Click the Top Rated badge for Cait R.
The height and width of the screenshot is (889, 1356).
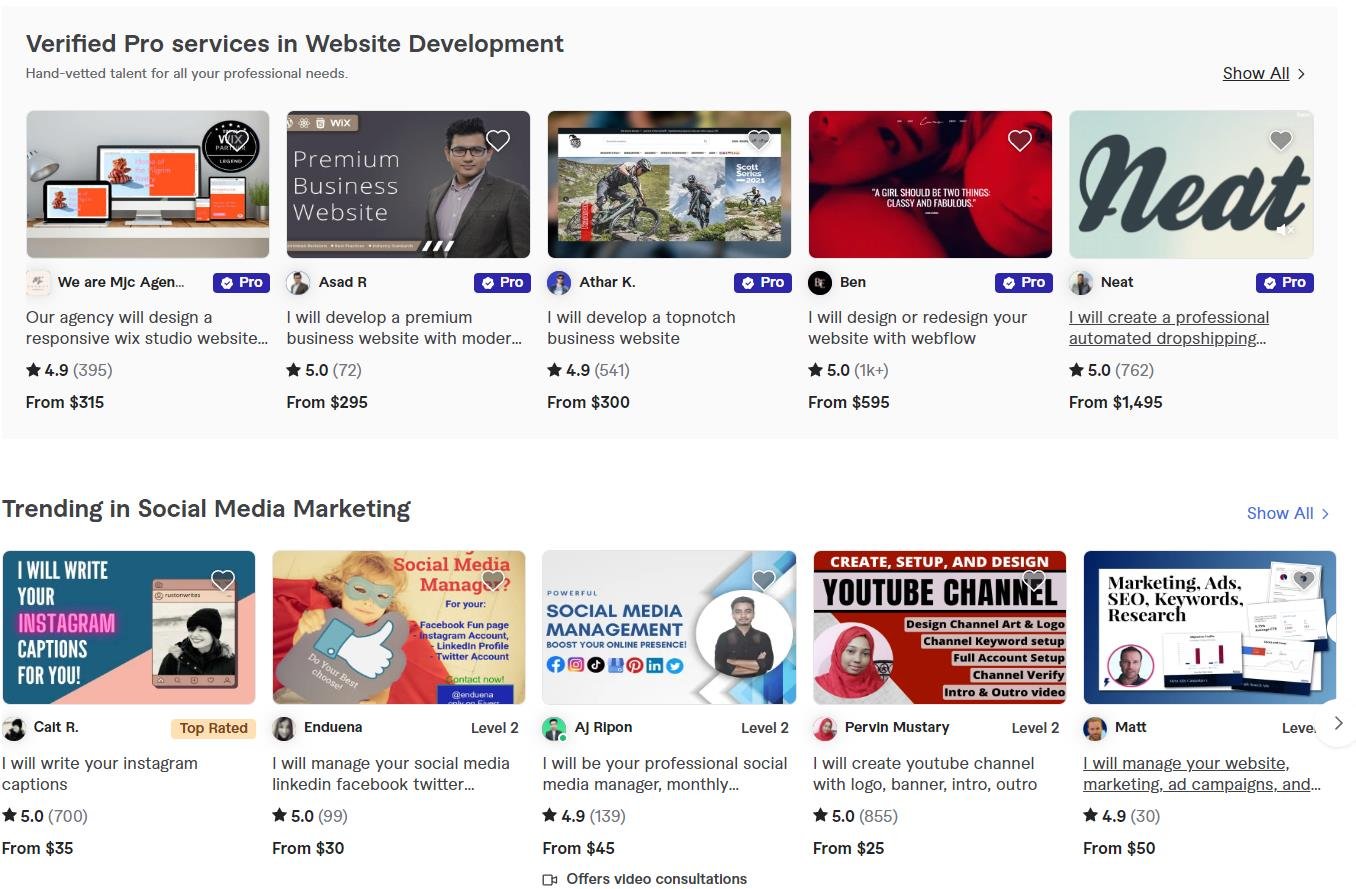click(213, 728)
